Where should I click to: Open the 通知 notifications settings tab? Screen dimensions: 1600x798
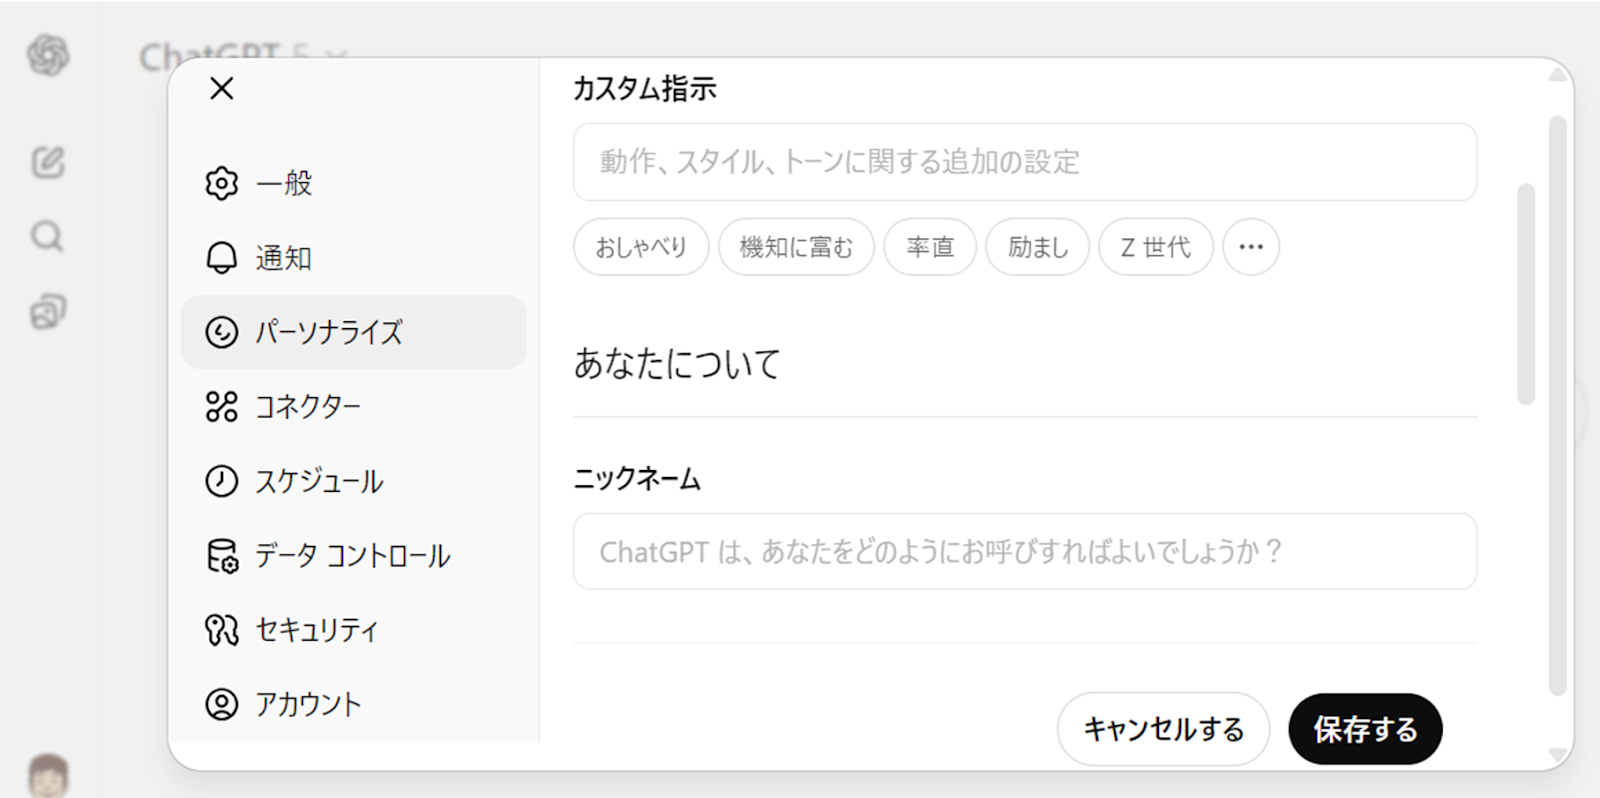282,258
